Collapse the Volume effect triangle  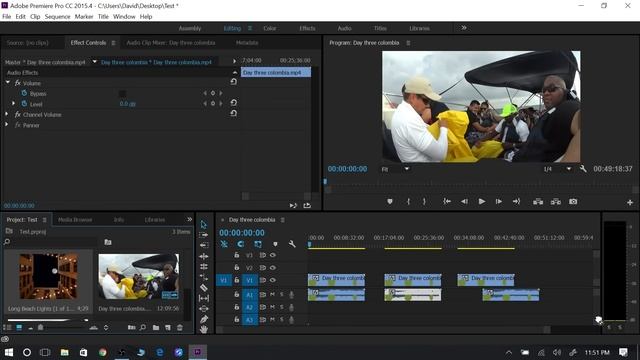click(x=8, y=83)
